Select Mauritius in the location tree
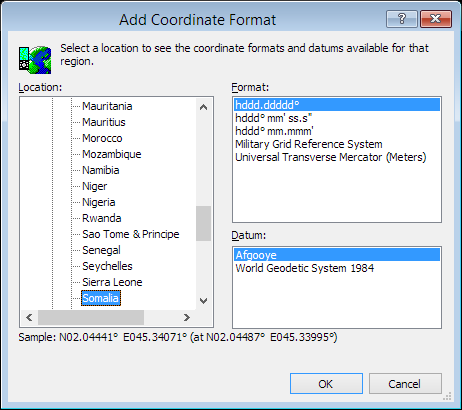The image size is (462, 410). point(104,122)
